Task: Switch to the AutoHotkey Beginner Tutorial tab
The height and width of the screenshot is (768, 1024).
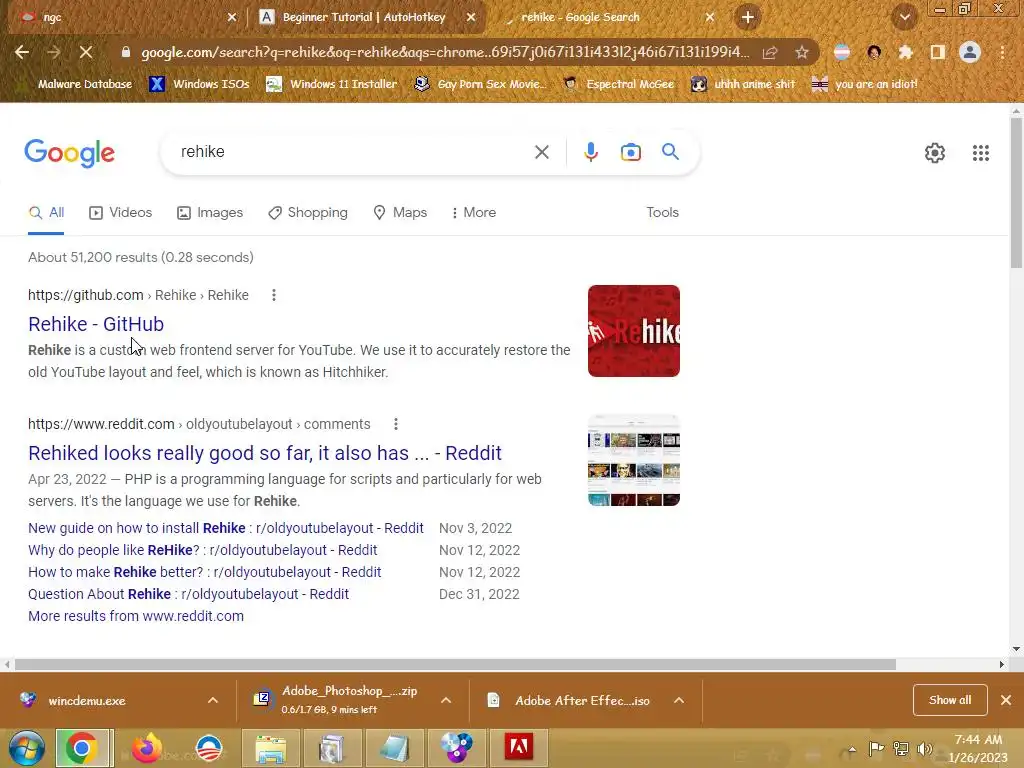Action: click(366, 17)
